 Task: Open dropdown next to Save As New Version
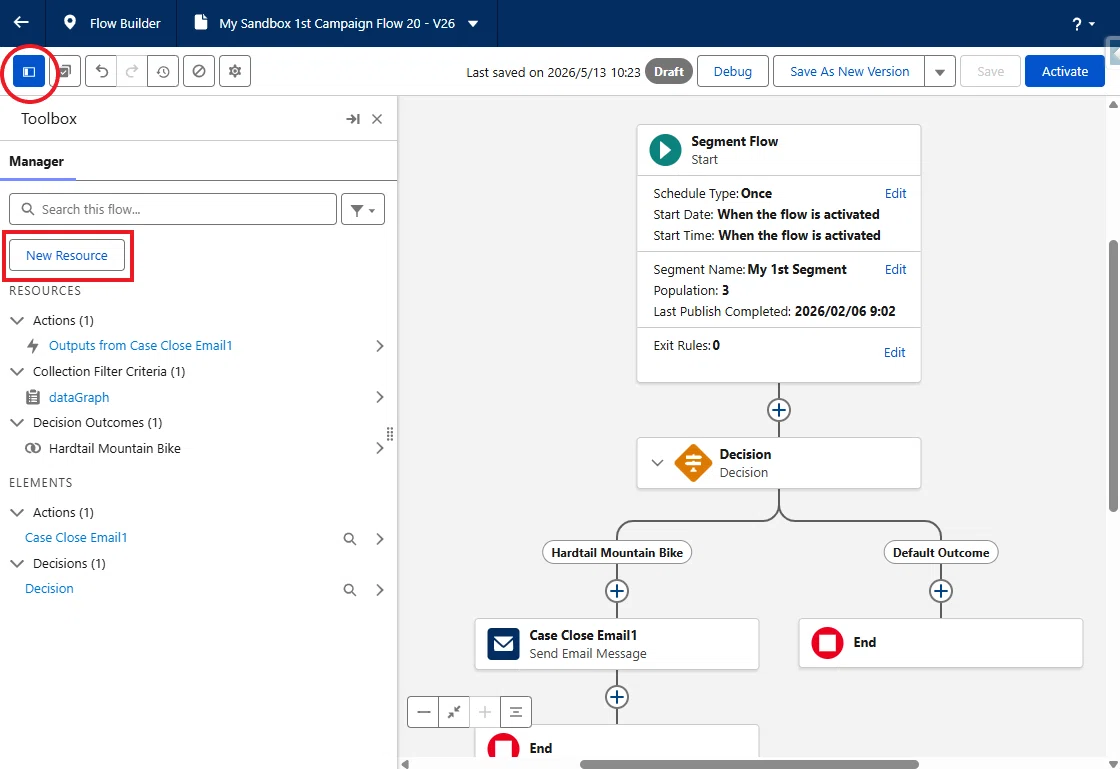tap(940, 71)
